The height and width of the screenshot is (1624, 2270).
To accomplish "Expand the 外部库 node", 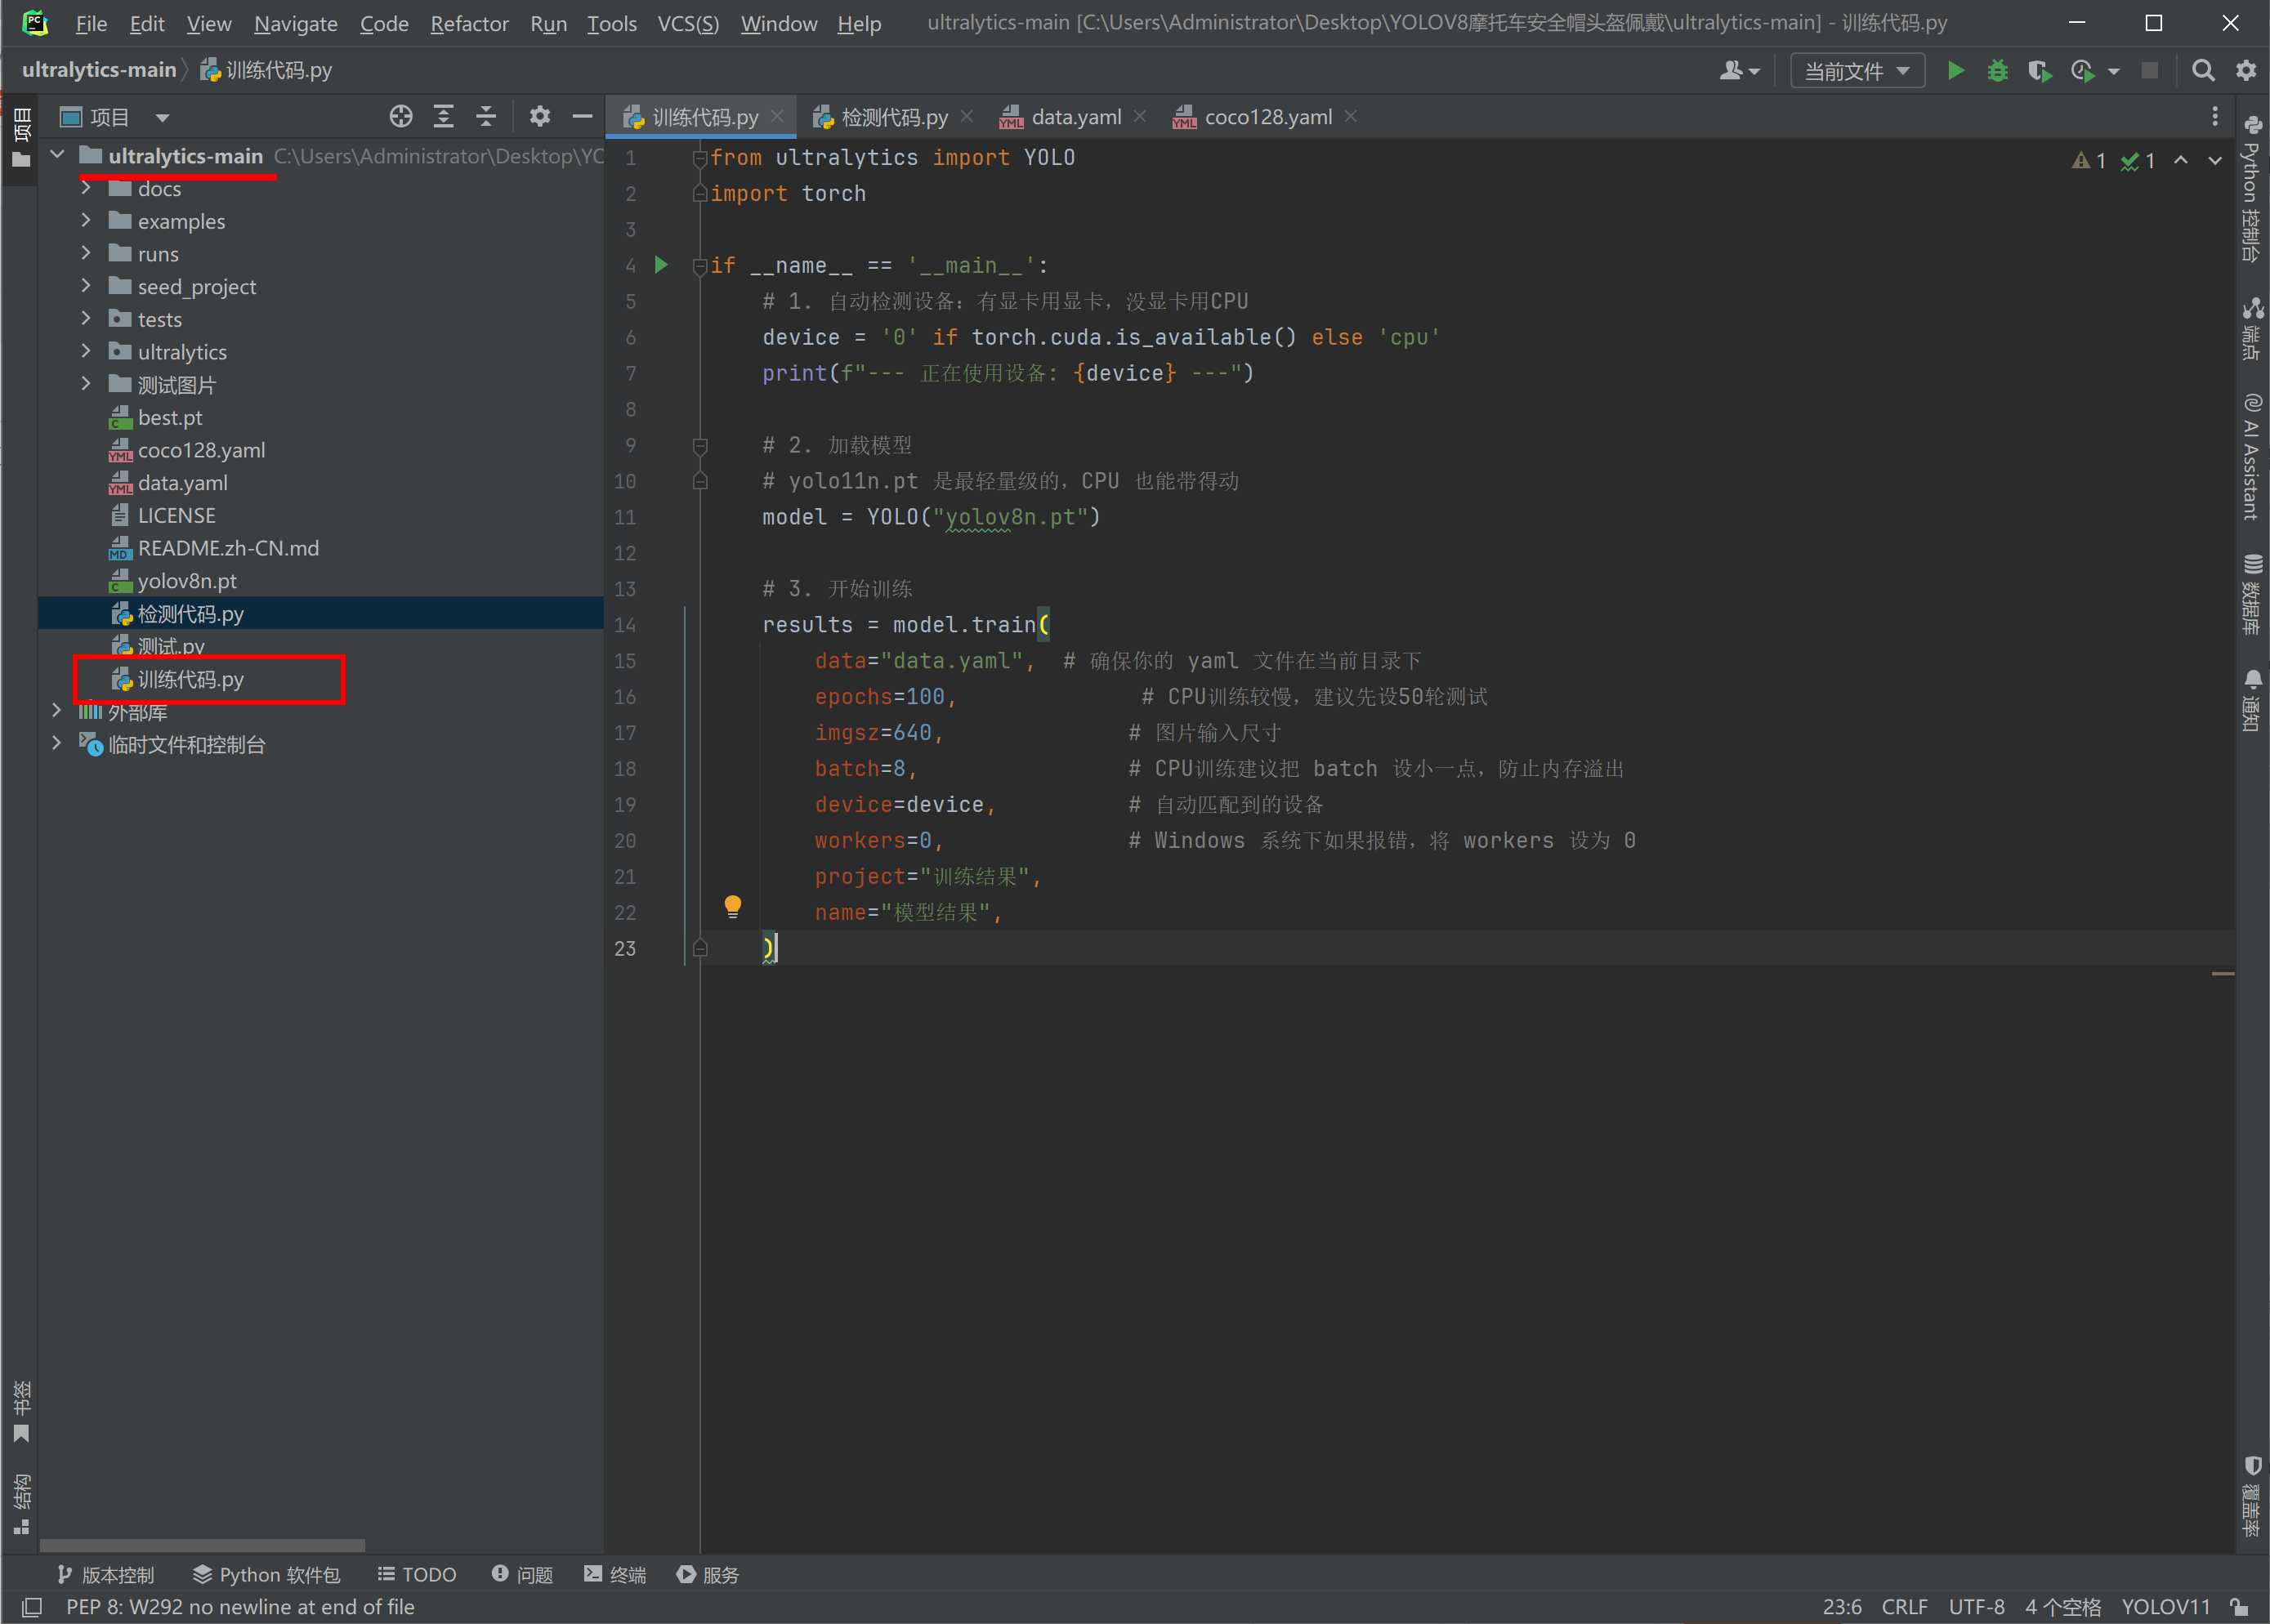I will pos(57,711).
